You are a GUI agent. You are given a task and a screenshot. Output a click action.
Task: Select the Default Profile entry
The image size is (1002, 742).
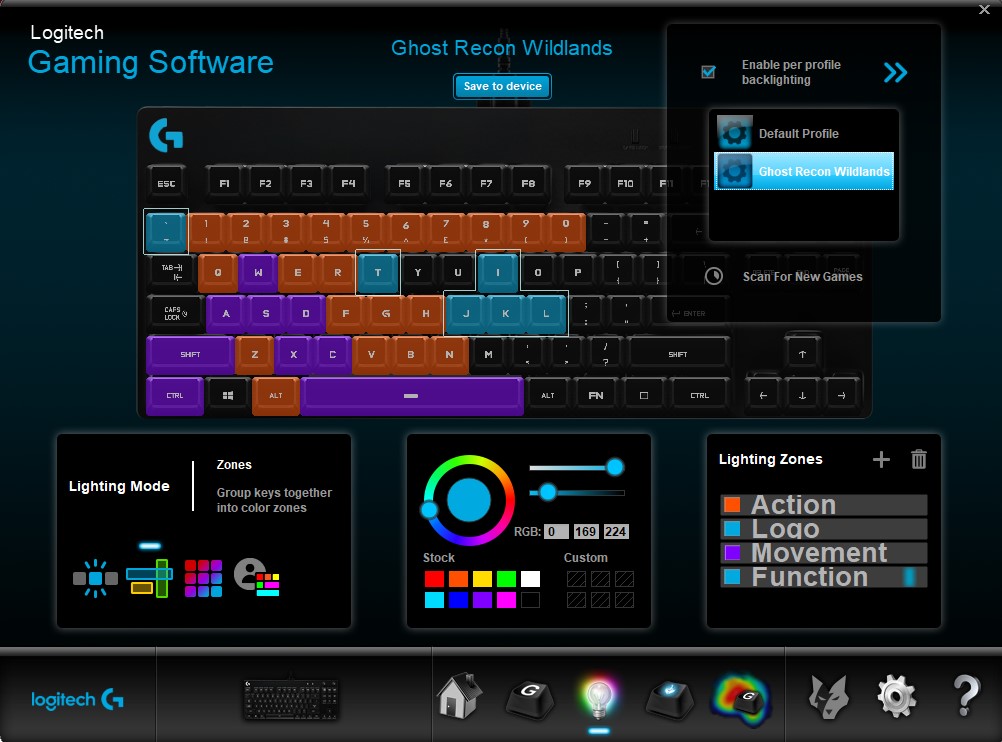point(804,133)
